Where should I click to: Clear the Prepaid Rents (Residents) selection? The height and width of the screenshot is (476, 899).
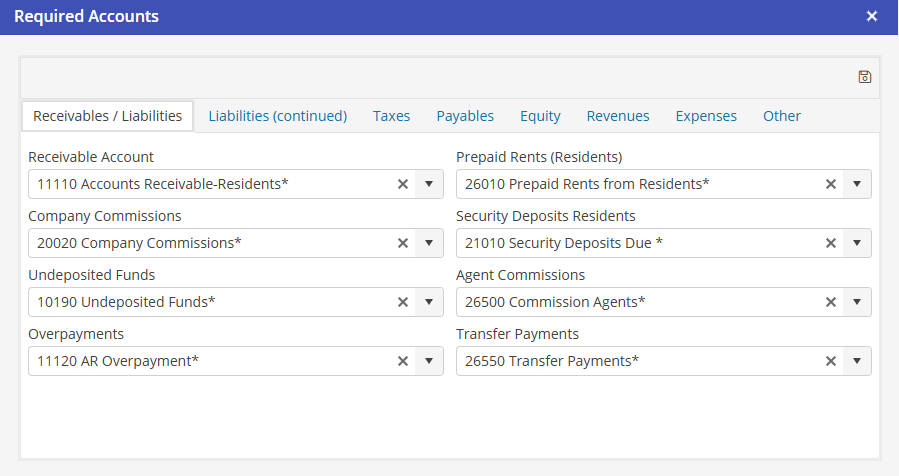coord(830,184)
